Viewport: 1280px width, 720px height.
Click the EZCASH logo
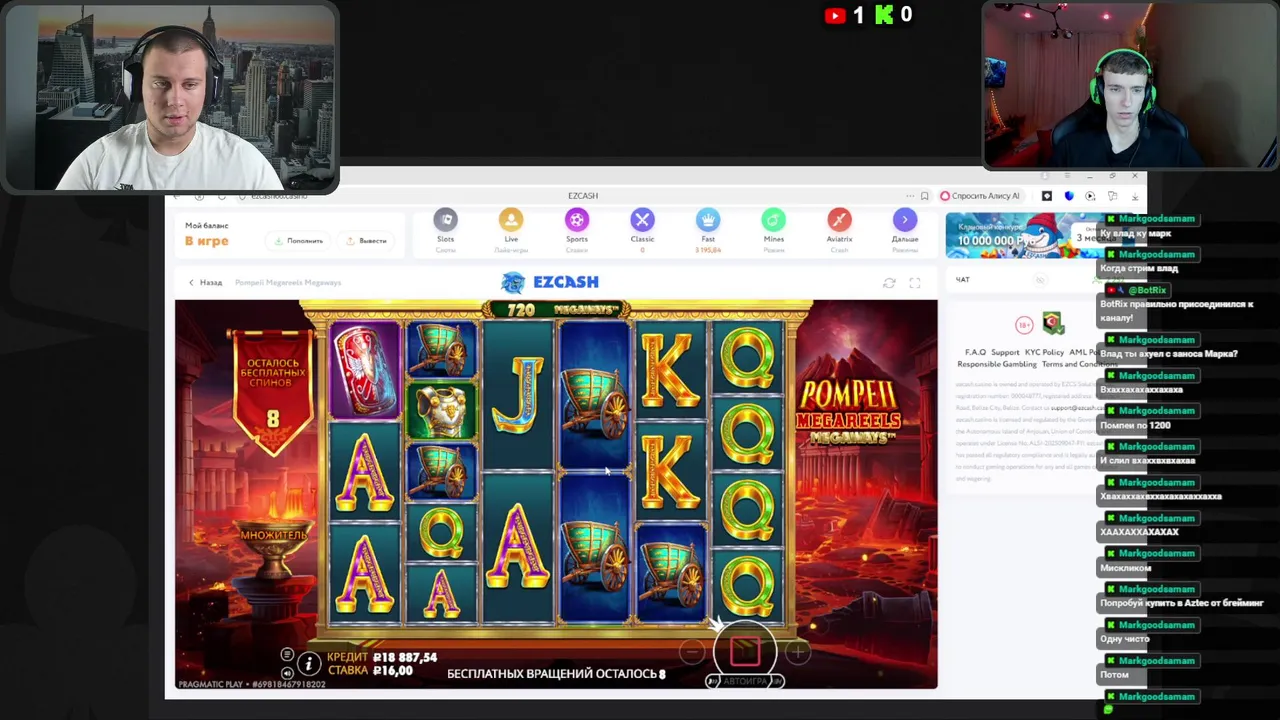[550, 282]
